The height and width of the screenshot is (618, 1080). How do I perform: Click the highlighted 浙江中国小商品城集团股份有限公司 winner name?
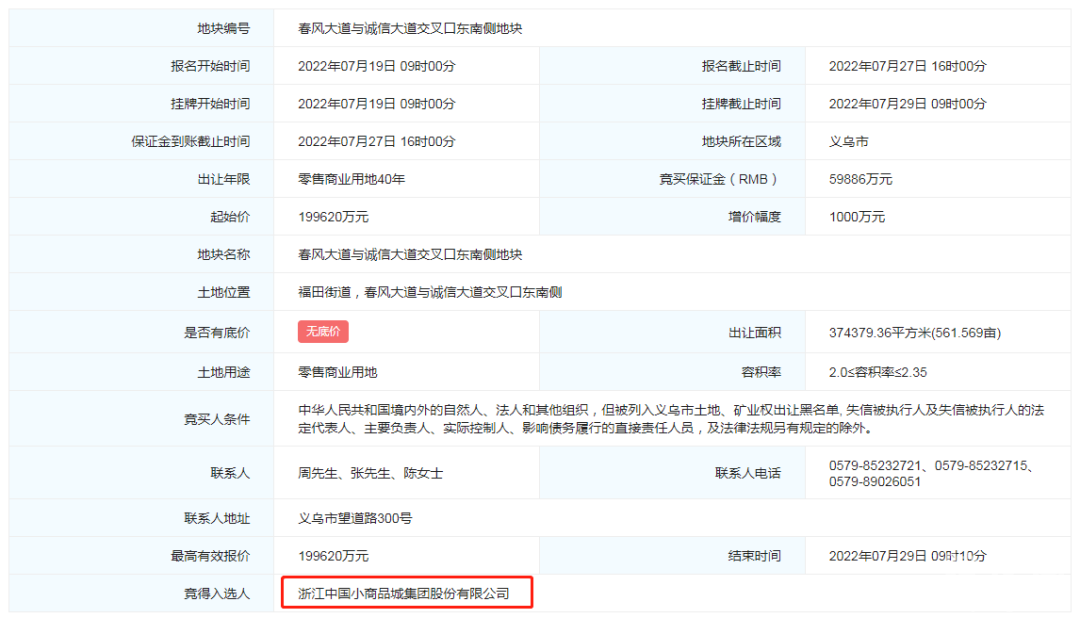pos(404,593)
